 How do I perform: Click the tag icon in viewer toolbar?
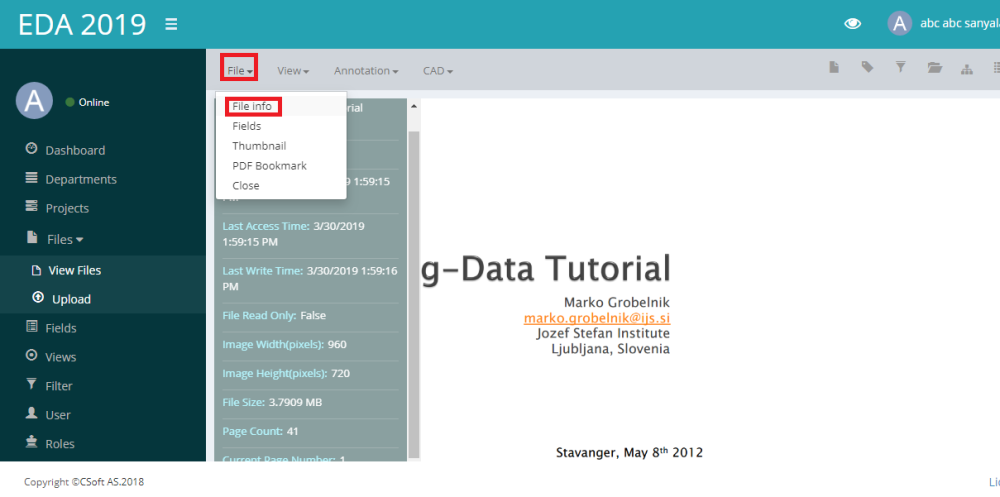[x=867, y=67]
